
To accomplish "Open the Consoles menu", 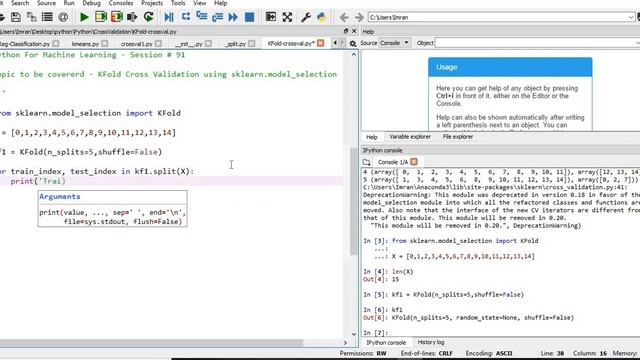I will [121, 3].
